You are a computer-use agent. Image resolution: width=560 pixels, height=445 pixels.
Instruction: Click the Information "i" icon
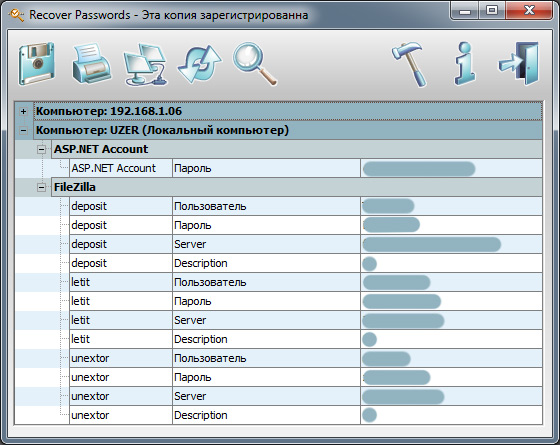point(465,64)
